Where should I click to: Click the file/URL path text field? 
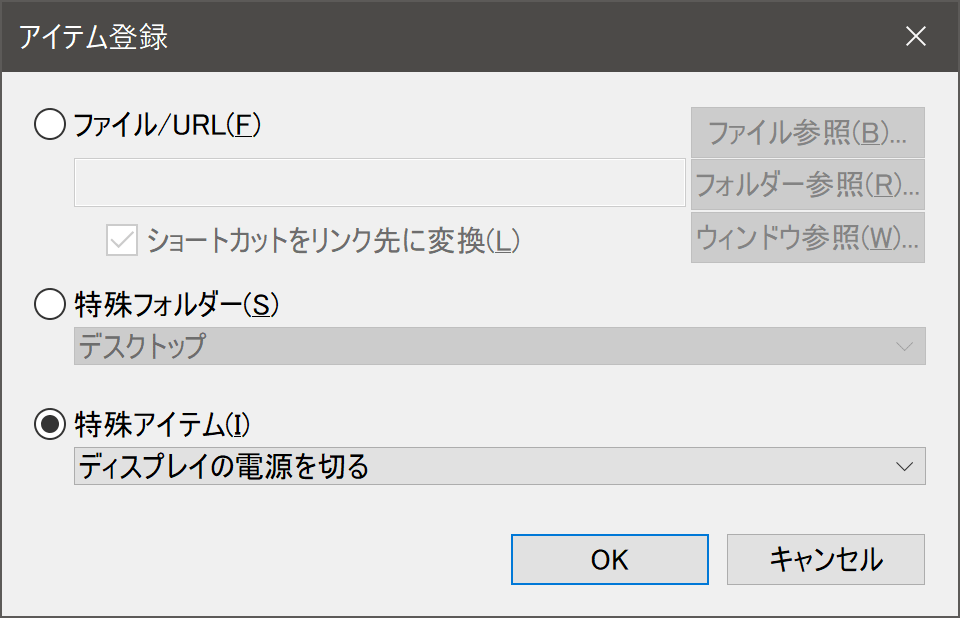(379, 183)
